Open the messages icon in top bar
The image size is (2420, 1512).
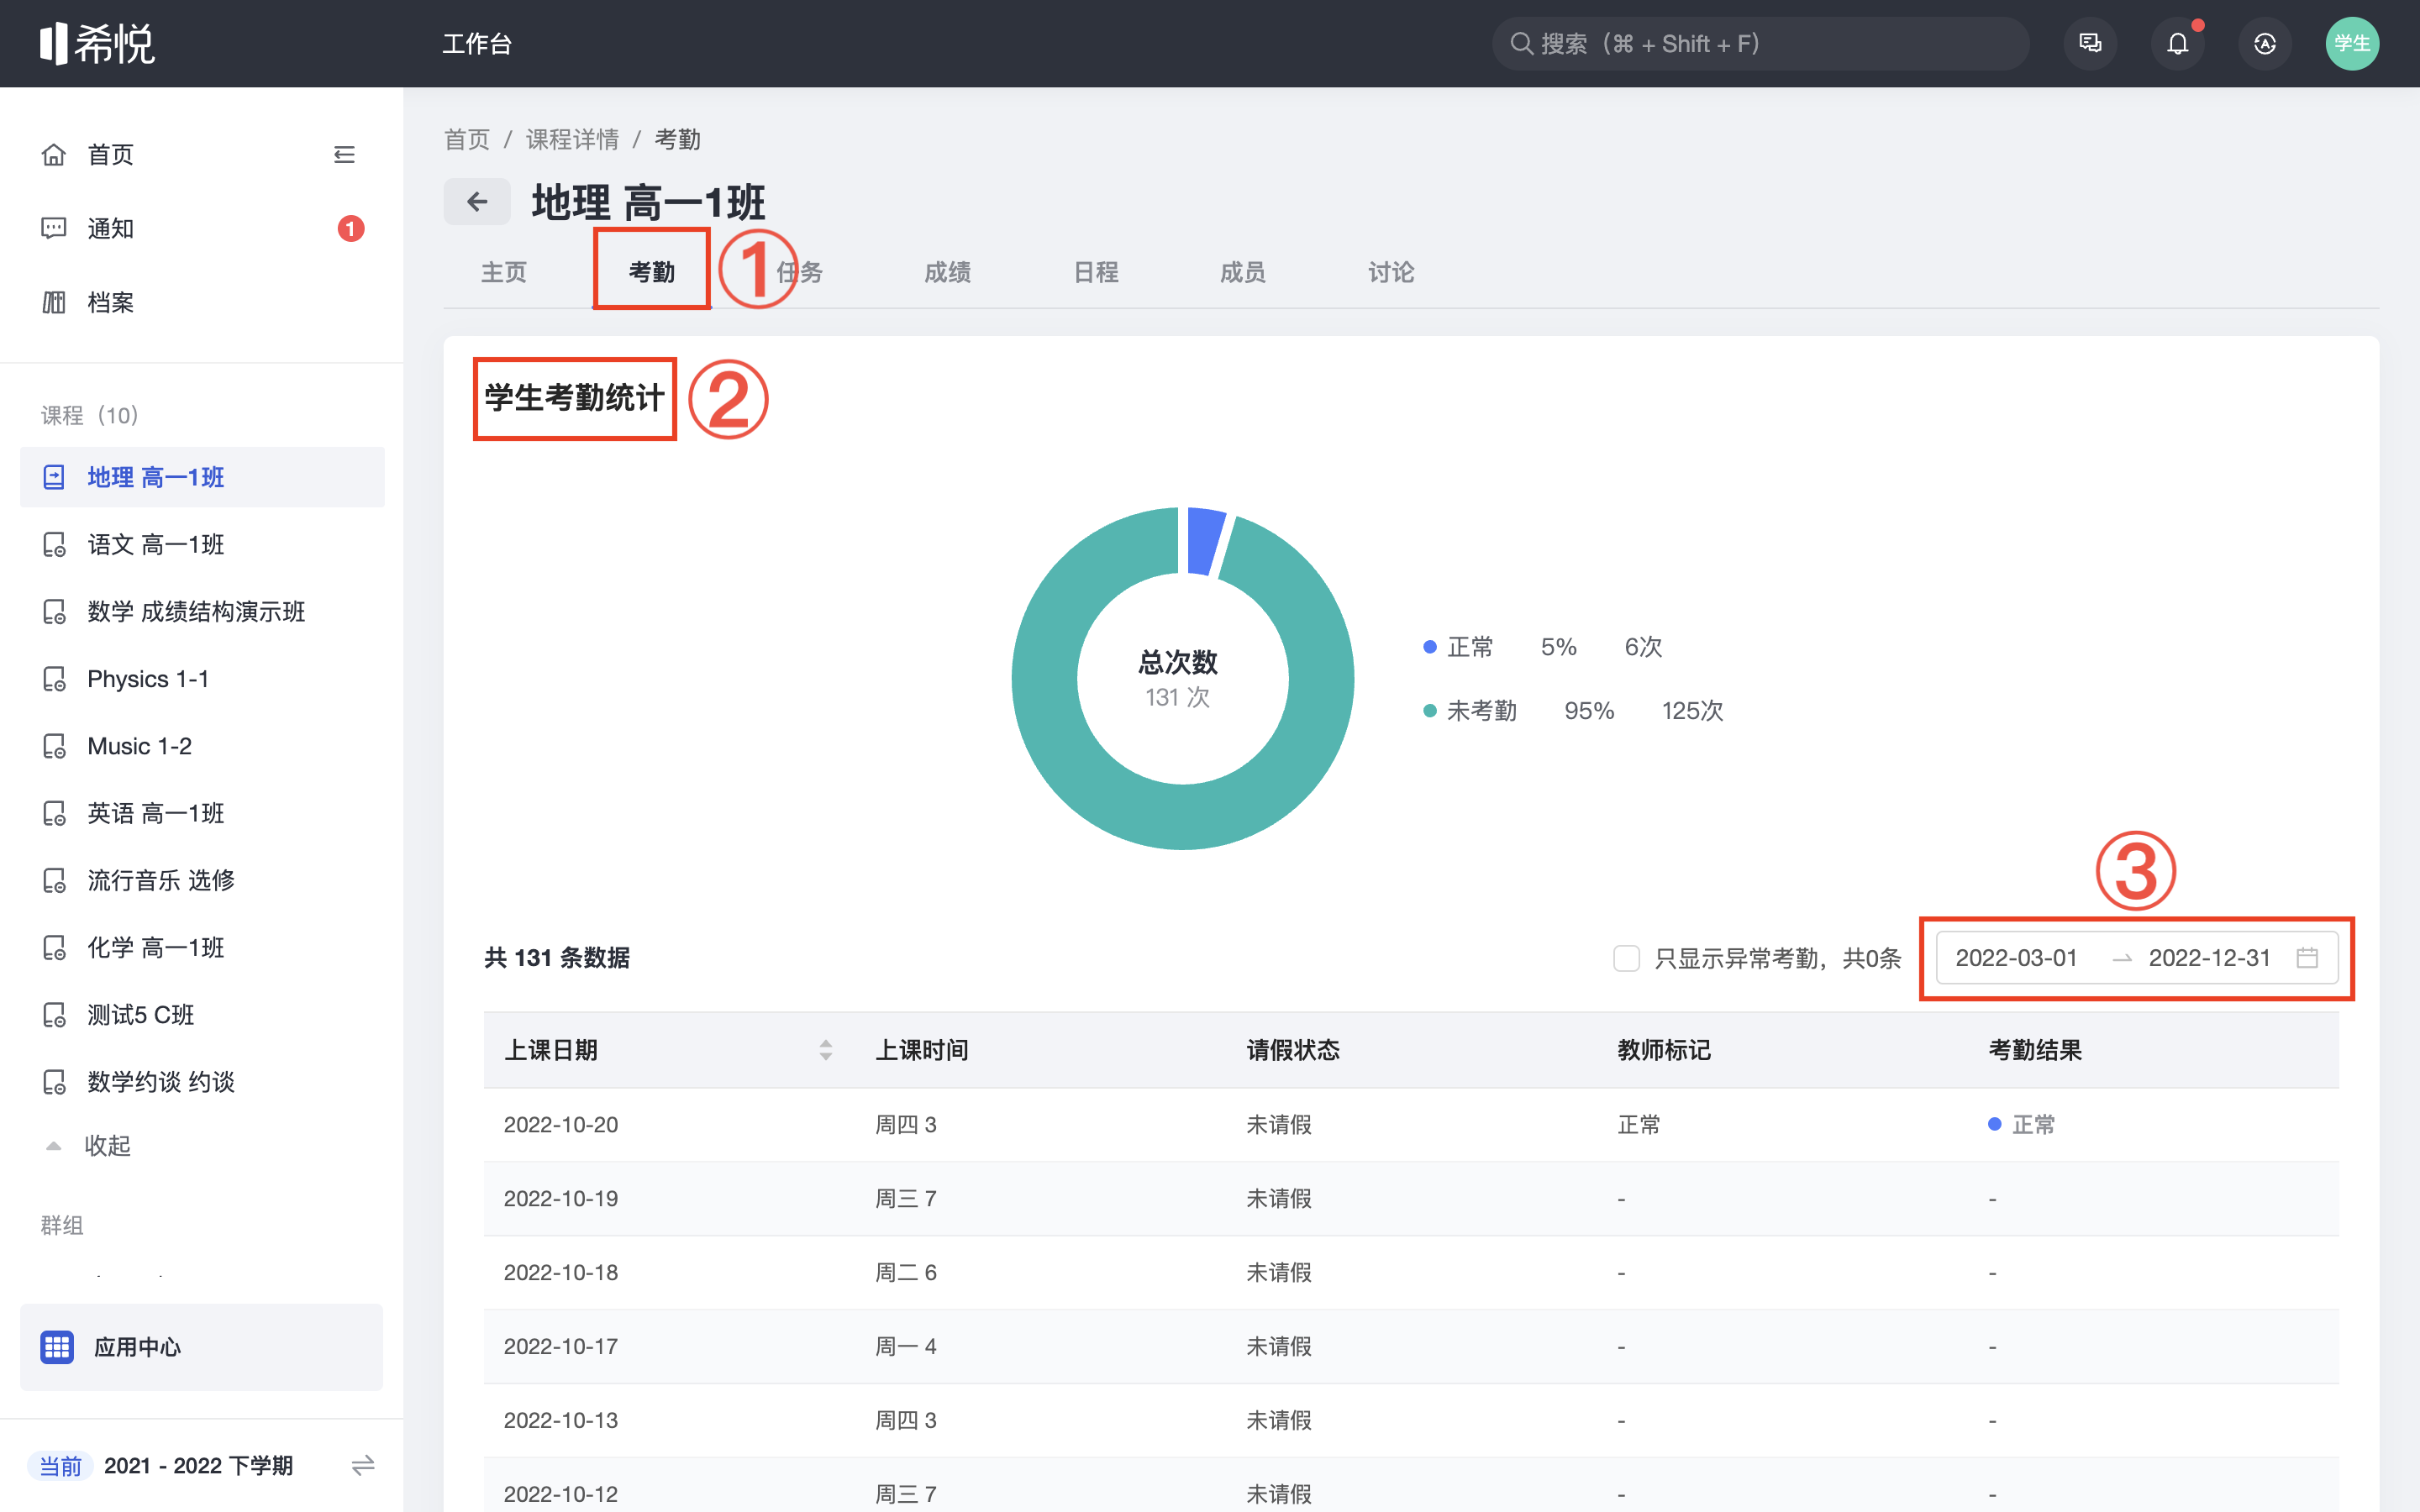(2090, 44)
